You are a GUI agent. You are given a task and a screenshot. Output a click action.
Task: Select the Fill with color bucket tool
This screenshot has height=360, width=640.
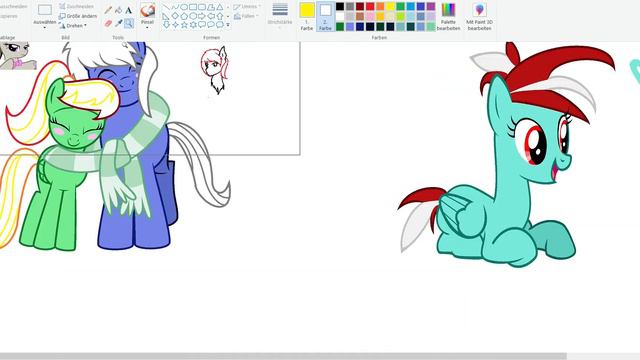click(119, 10)
